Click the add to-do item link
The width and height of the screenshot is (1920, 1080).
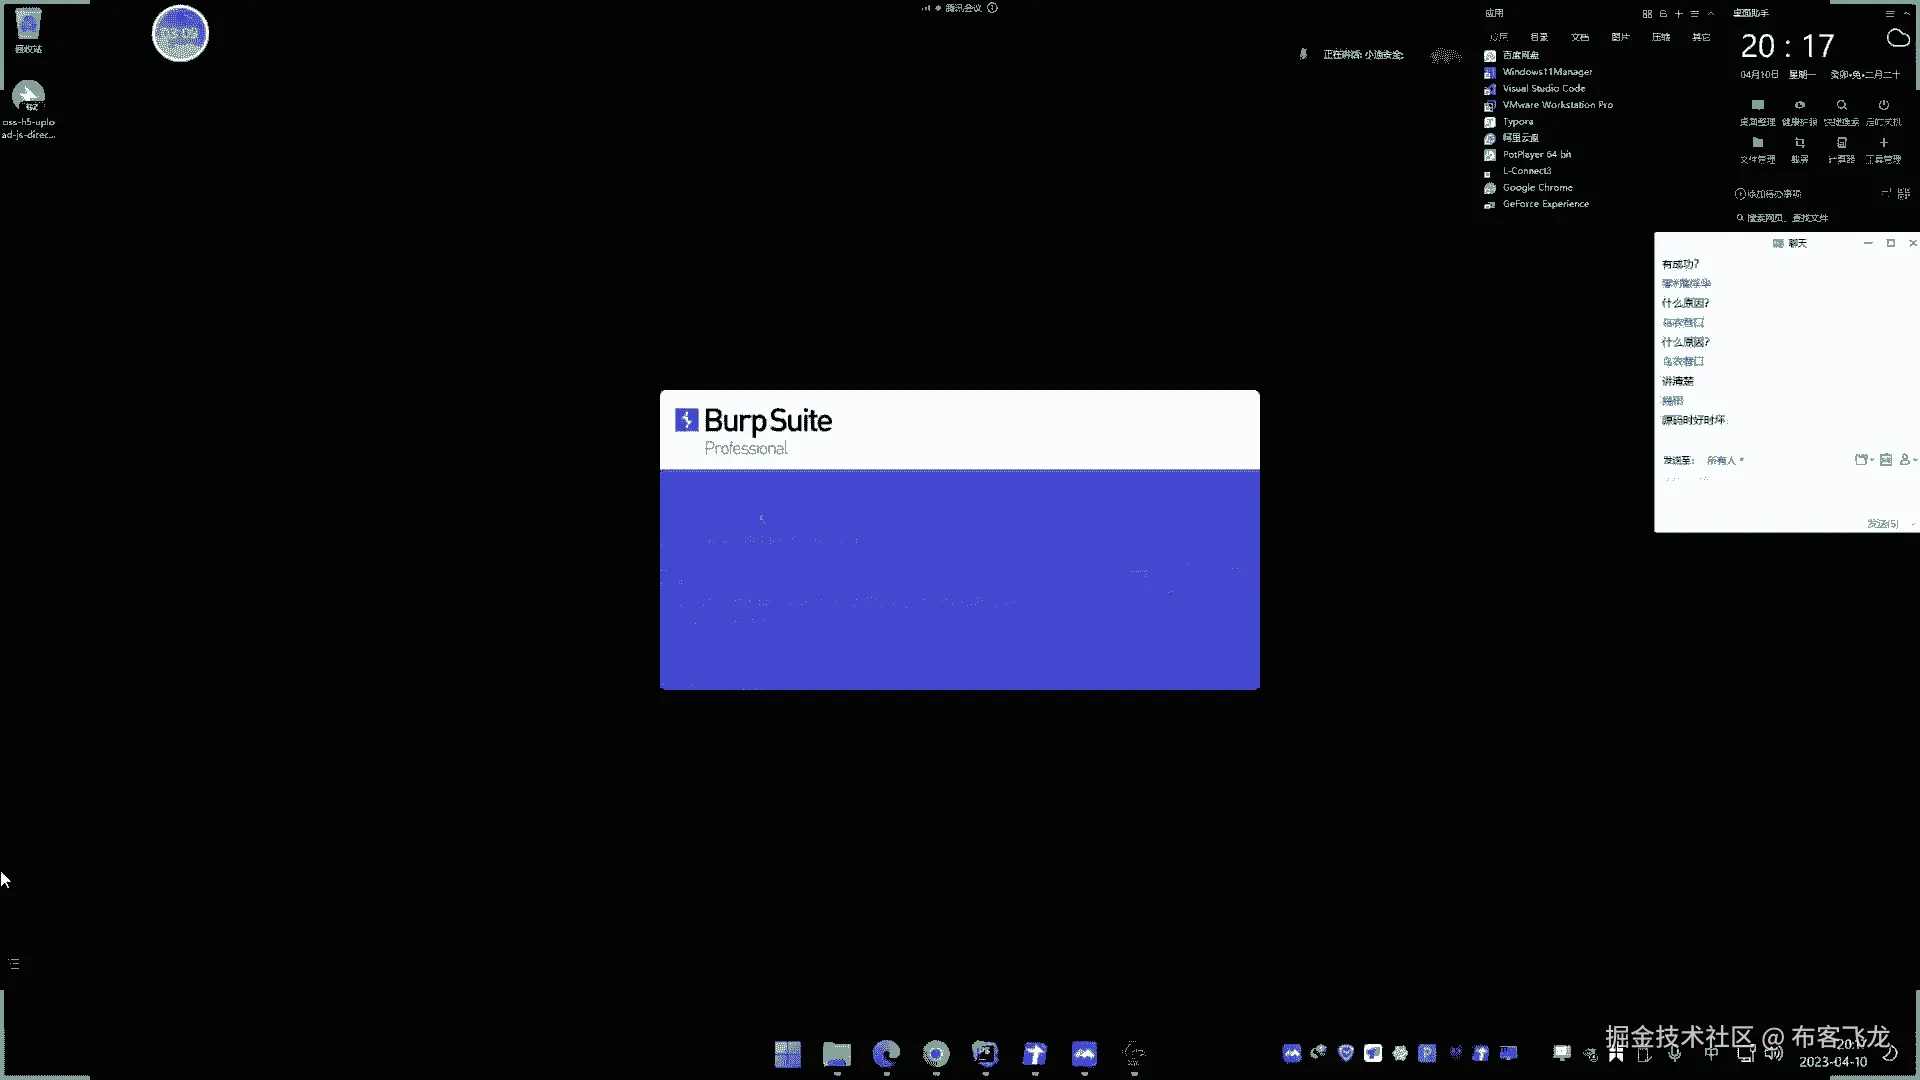1768,194
